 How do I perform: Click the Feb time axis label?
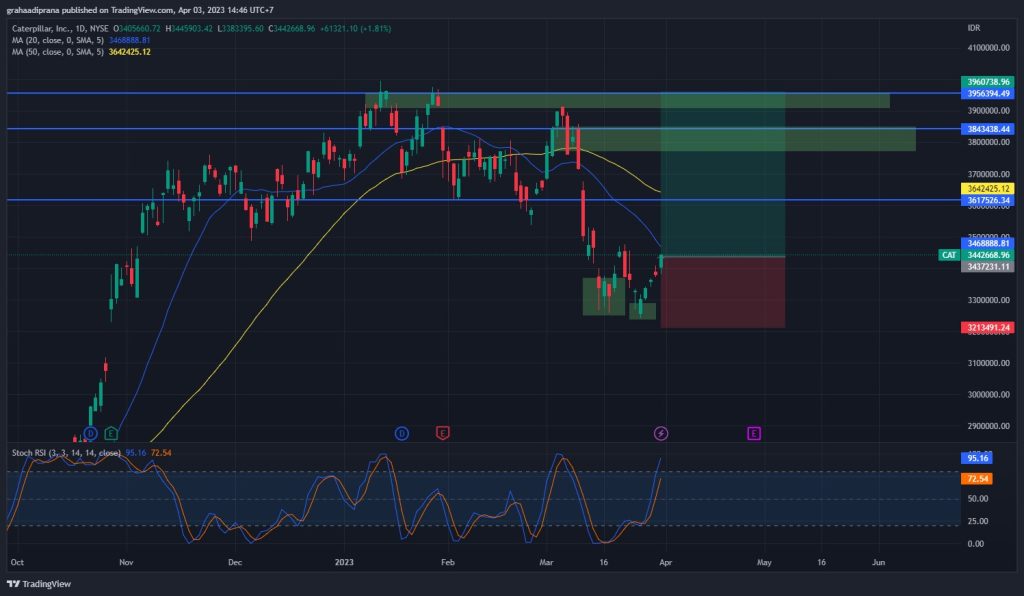tap(447, 562)
